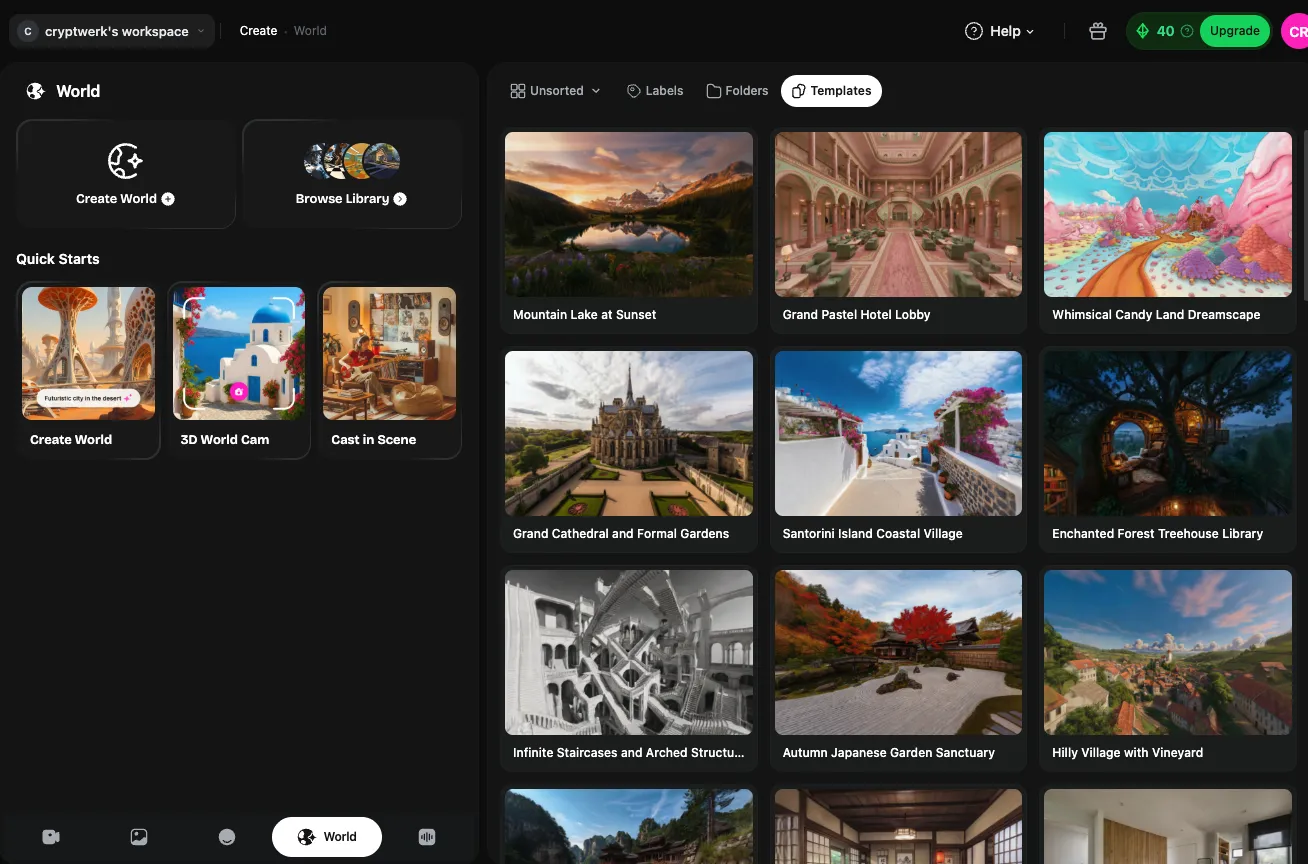Open the audio waveform icon in bottom bar
The width and height of the screenshot is (1308, 864).
point(427,837)
